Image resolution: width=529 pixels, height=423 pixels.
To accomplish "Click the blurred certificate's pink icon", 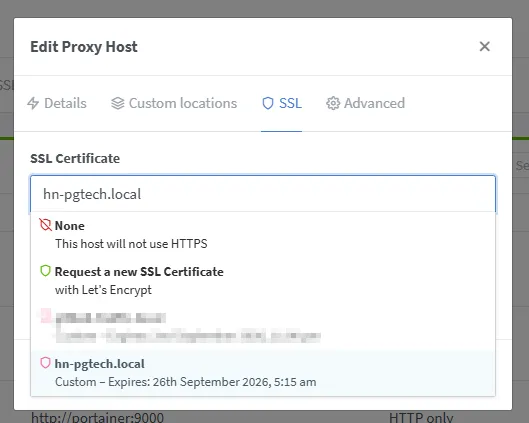I will (x=46, y=315).
